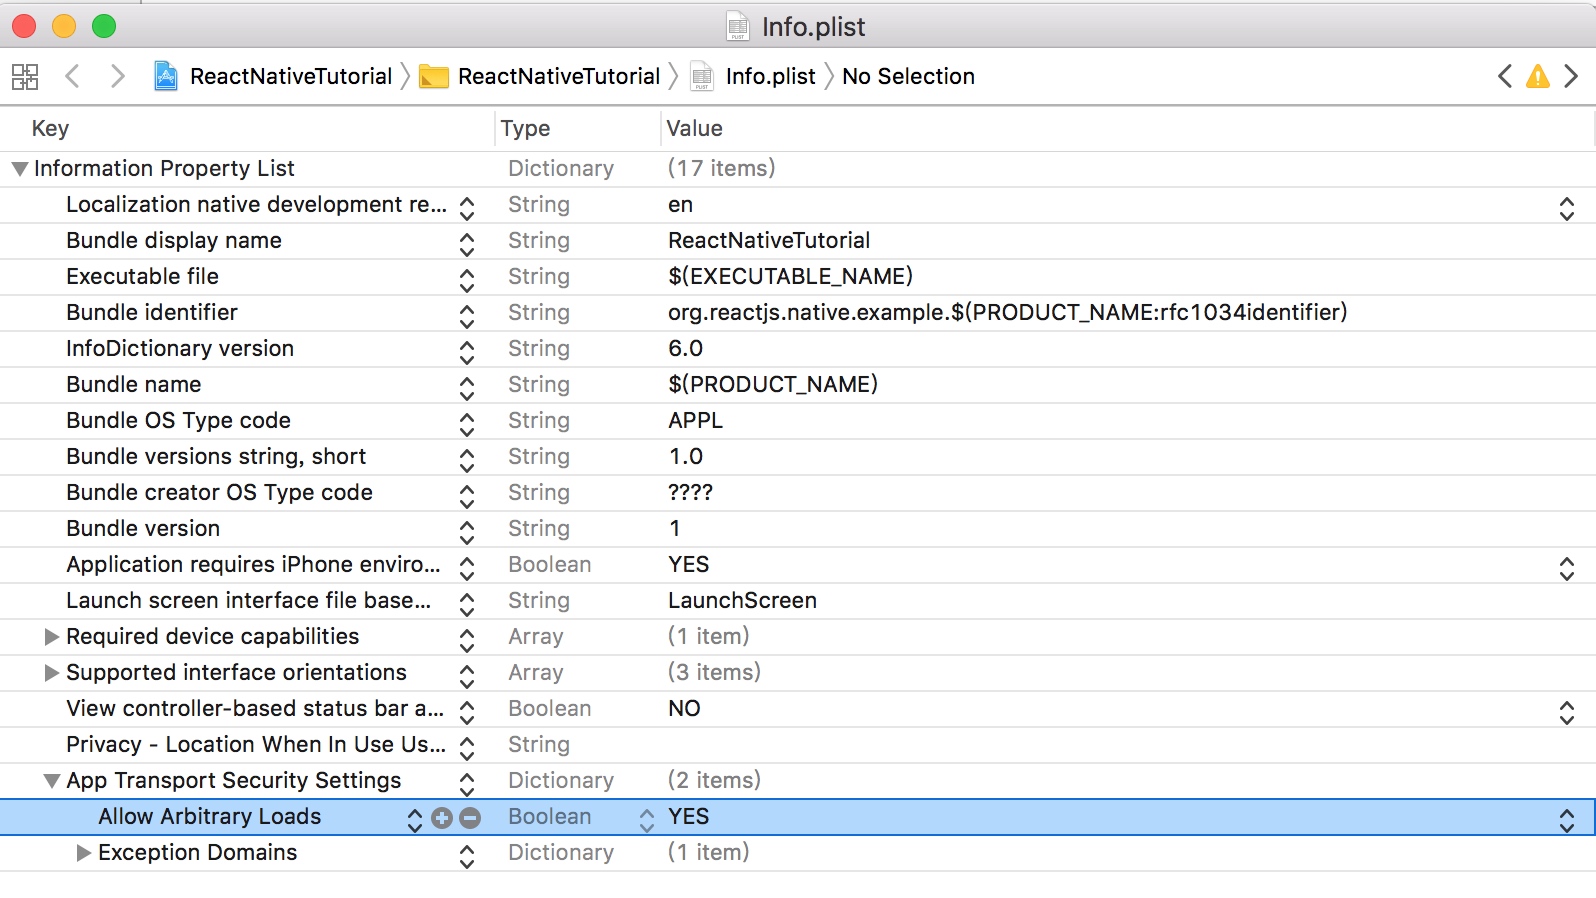Open the related items grid icon
This screenshot has height=898, width=1596.
[x=25, y=77]
